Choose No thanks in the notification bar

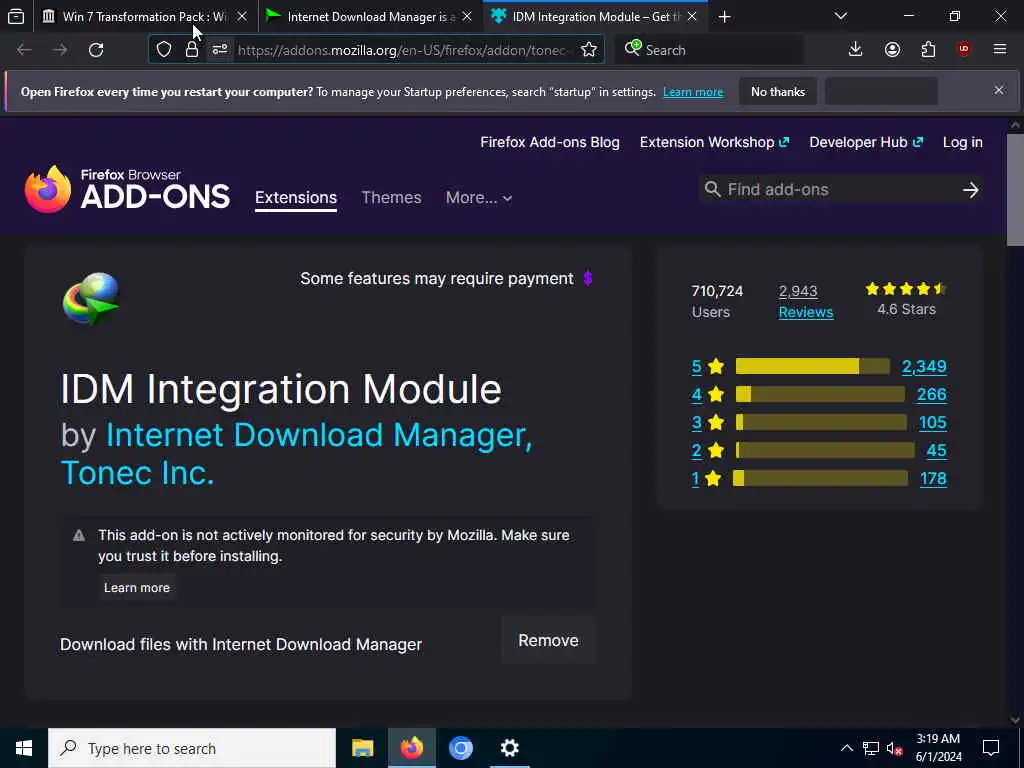[778, 91]
